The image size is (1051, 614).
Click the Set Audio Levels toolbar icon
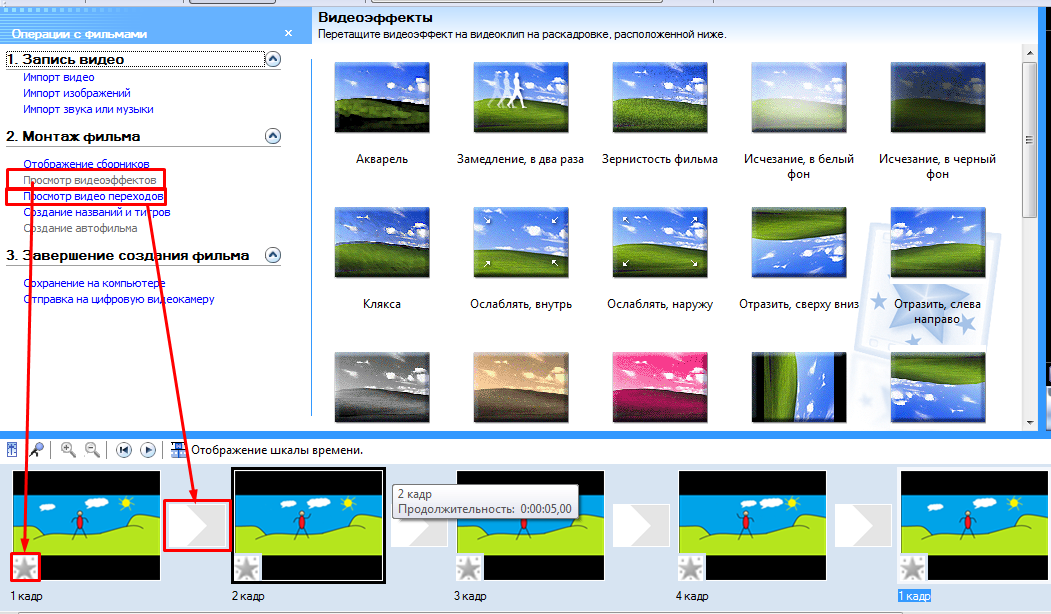12,450
